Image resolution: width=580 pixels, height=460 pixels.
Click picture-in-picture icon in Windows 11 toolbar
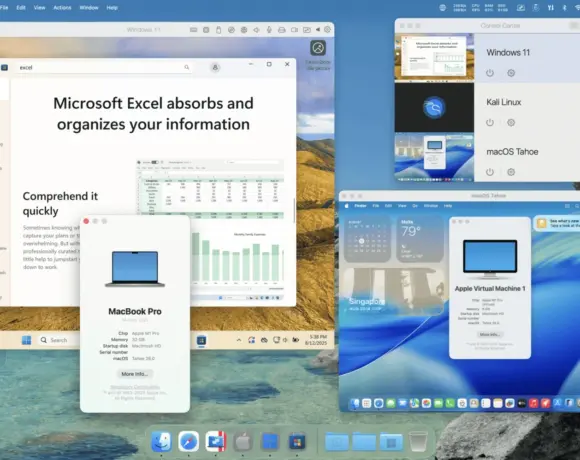pyautogui.click(x=307, y=30)
